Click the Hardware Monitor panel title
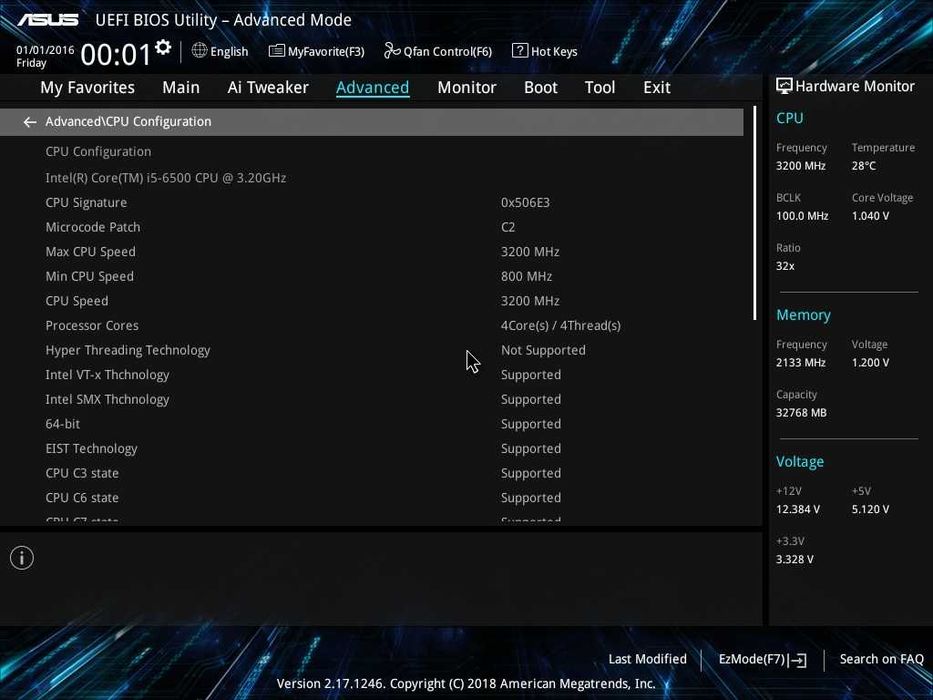This screenshot has width=933, height=700. (x=854, y=86)
